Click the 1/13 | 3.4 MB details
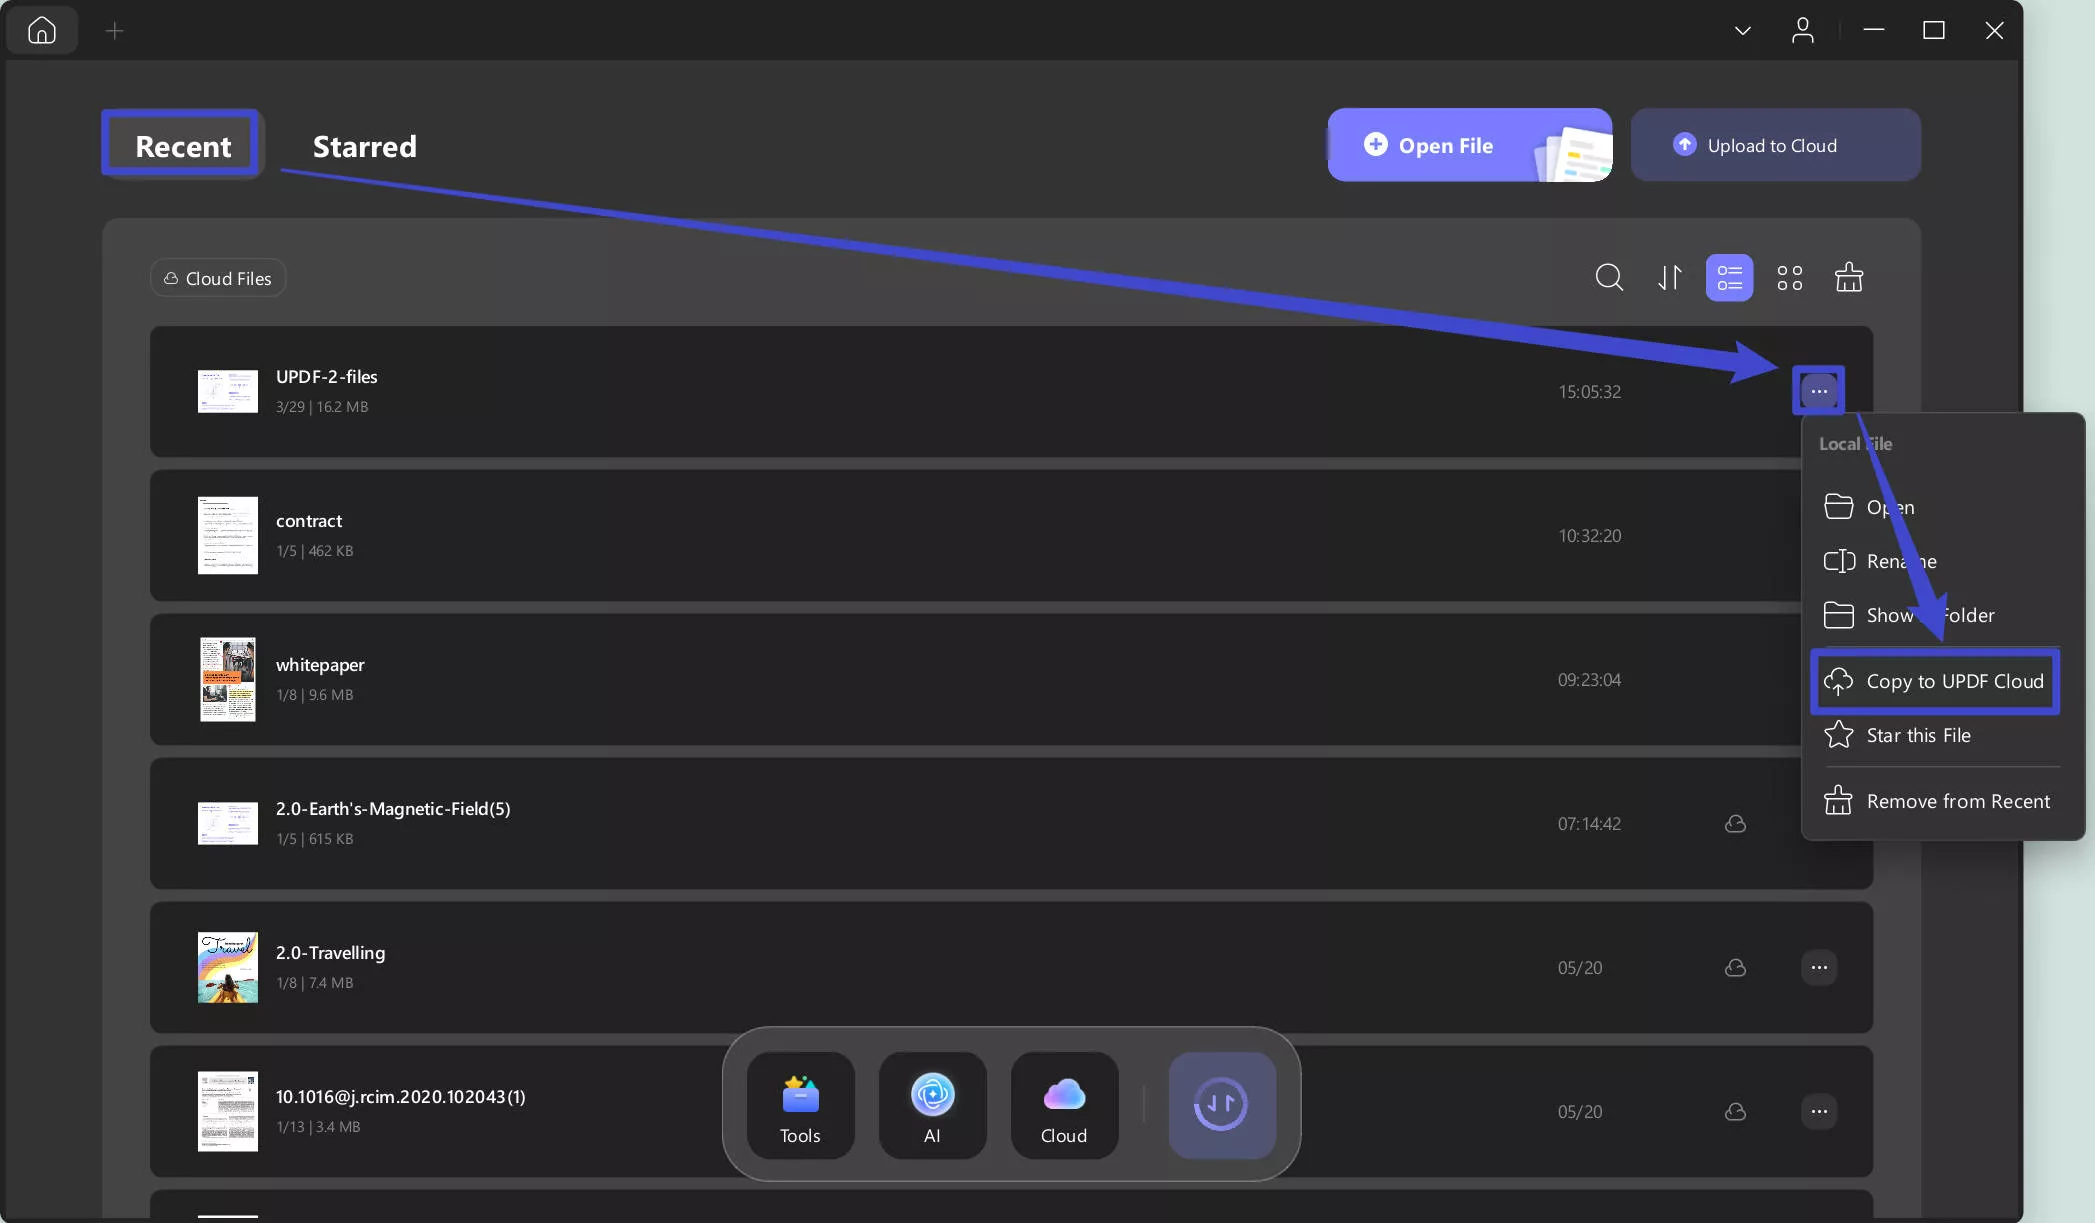The width and height of the screenshot is (2095, 1223). click(318, 1127)
